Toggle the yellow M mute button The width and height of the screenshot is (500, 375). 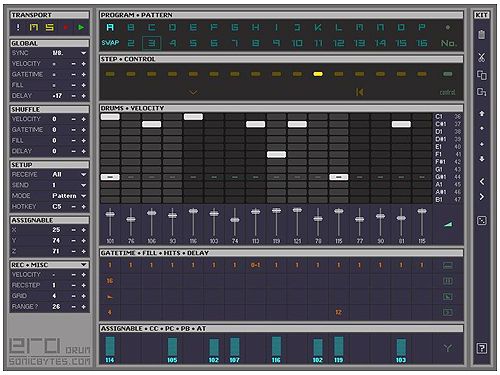click(34, 27)
